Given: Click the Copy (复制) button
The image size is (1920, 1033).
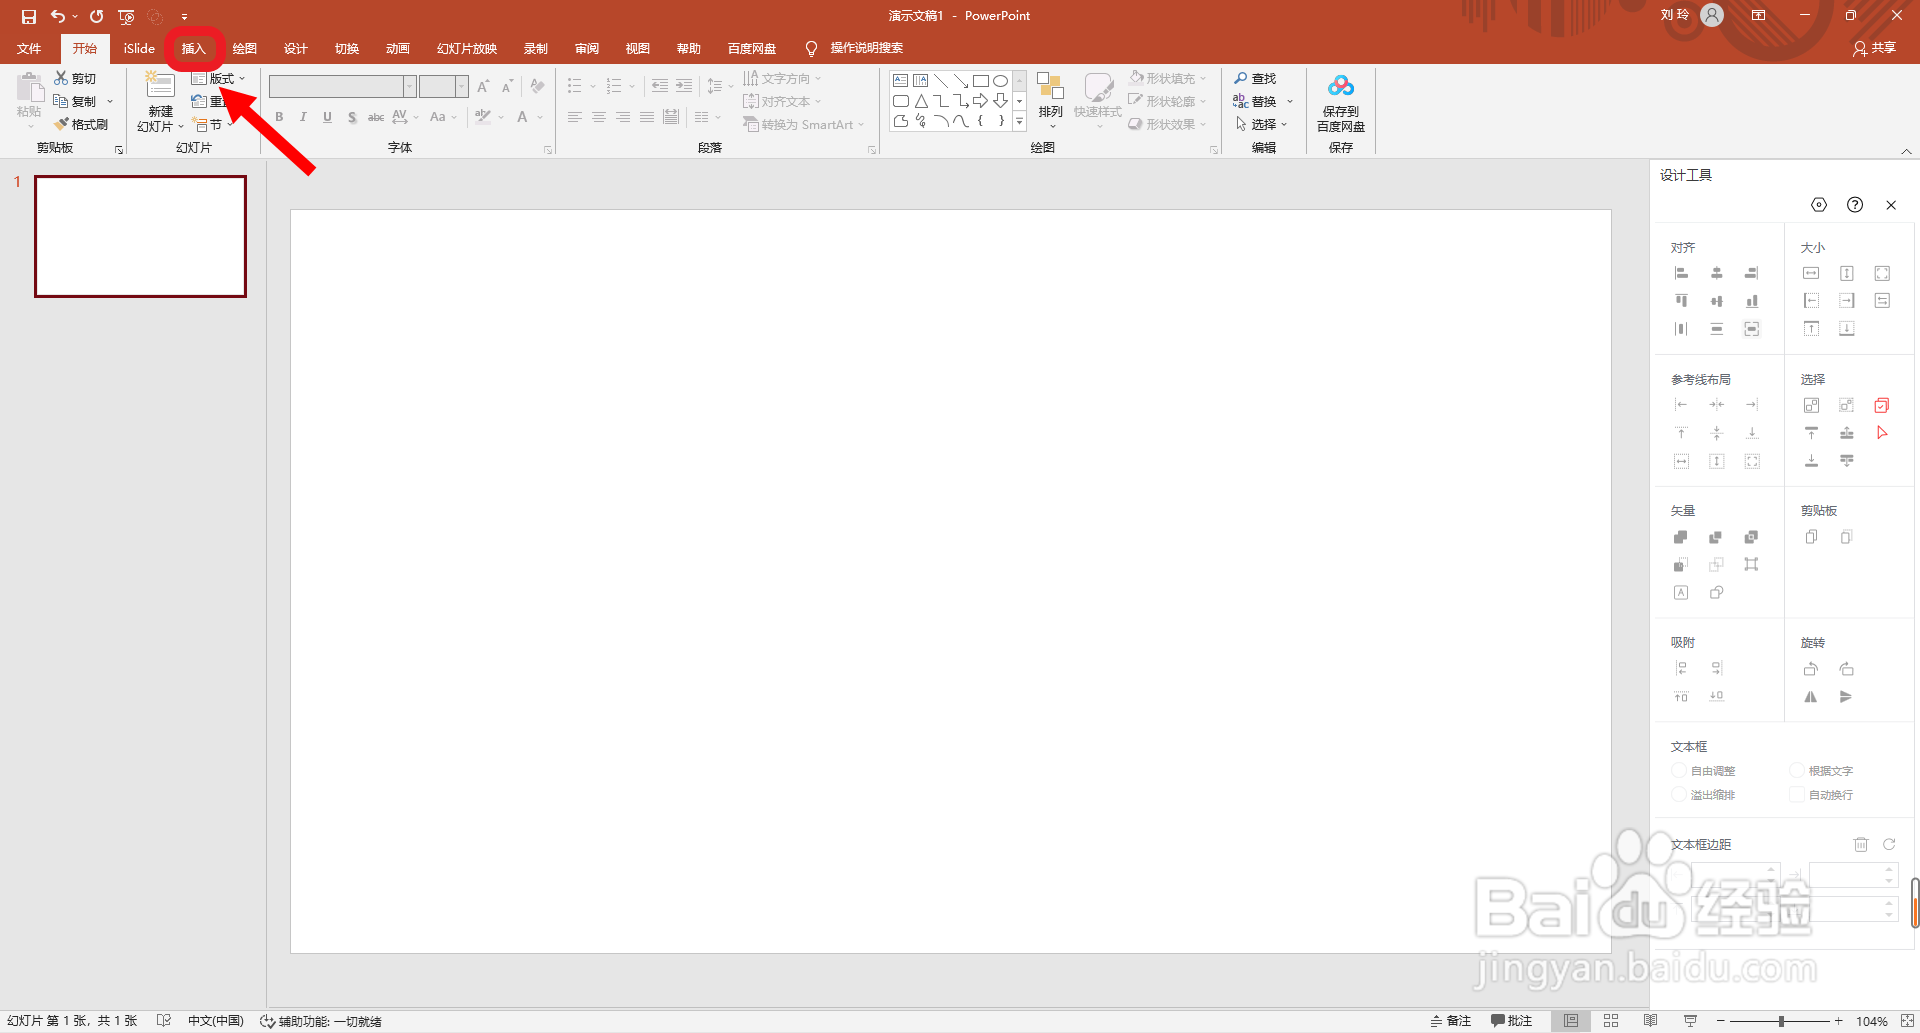Looking at the screenshot, I should 75,101.
